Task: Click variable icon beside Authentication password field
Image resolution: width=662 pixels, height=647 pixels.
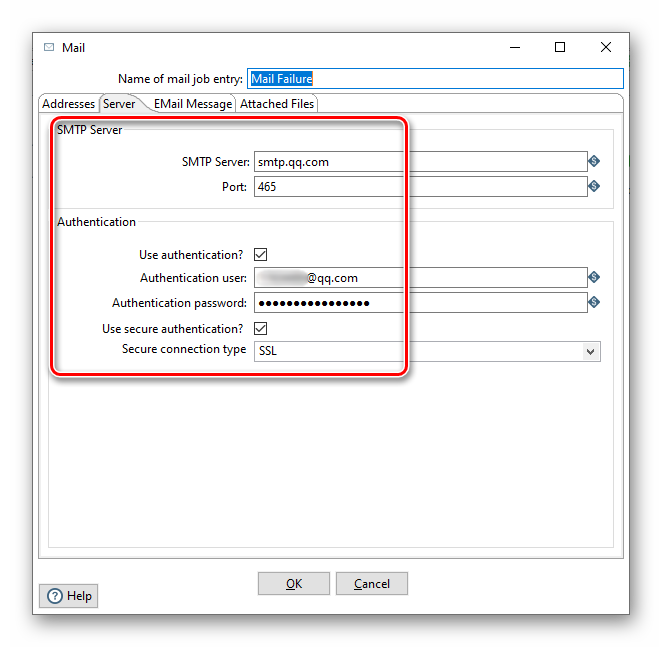Action: (x=594, y=302)
